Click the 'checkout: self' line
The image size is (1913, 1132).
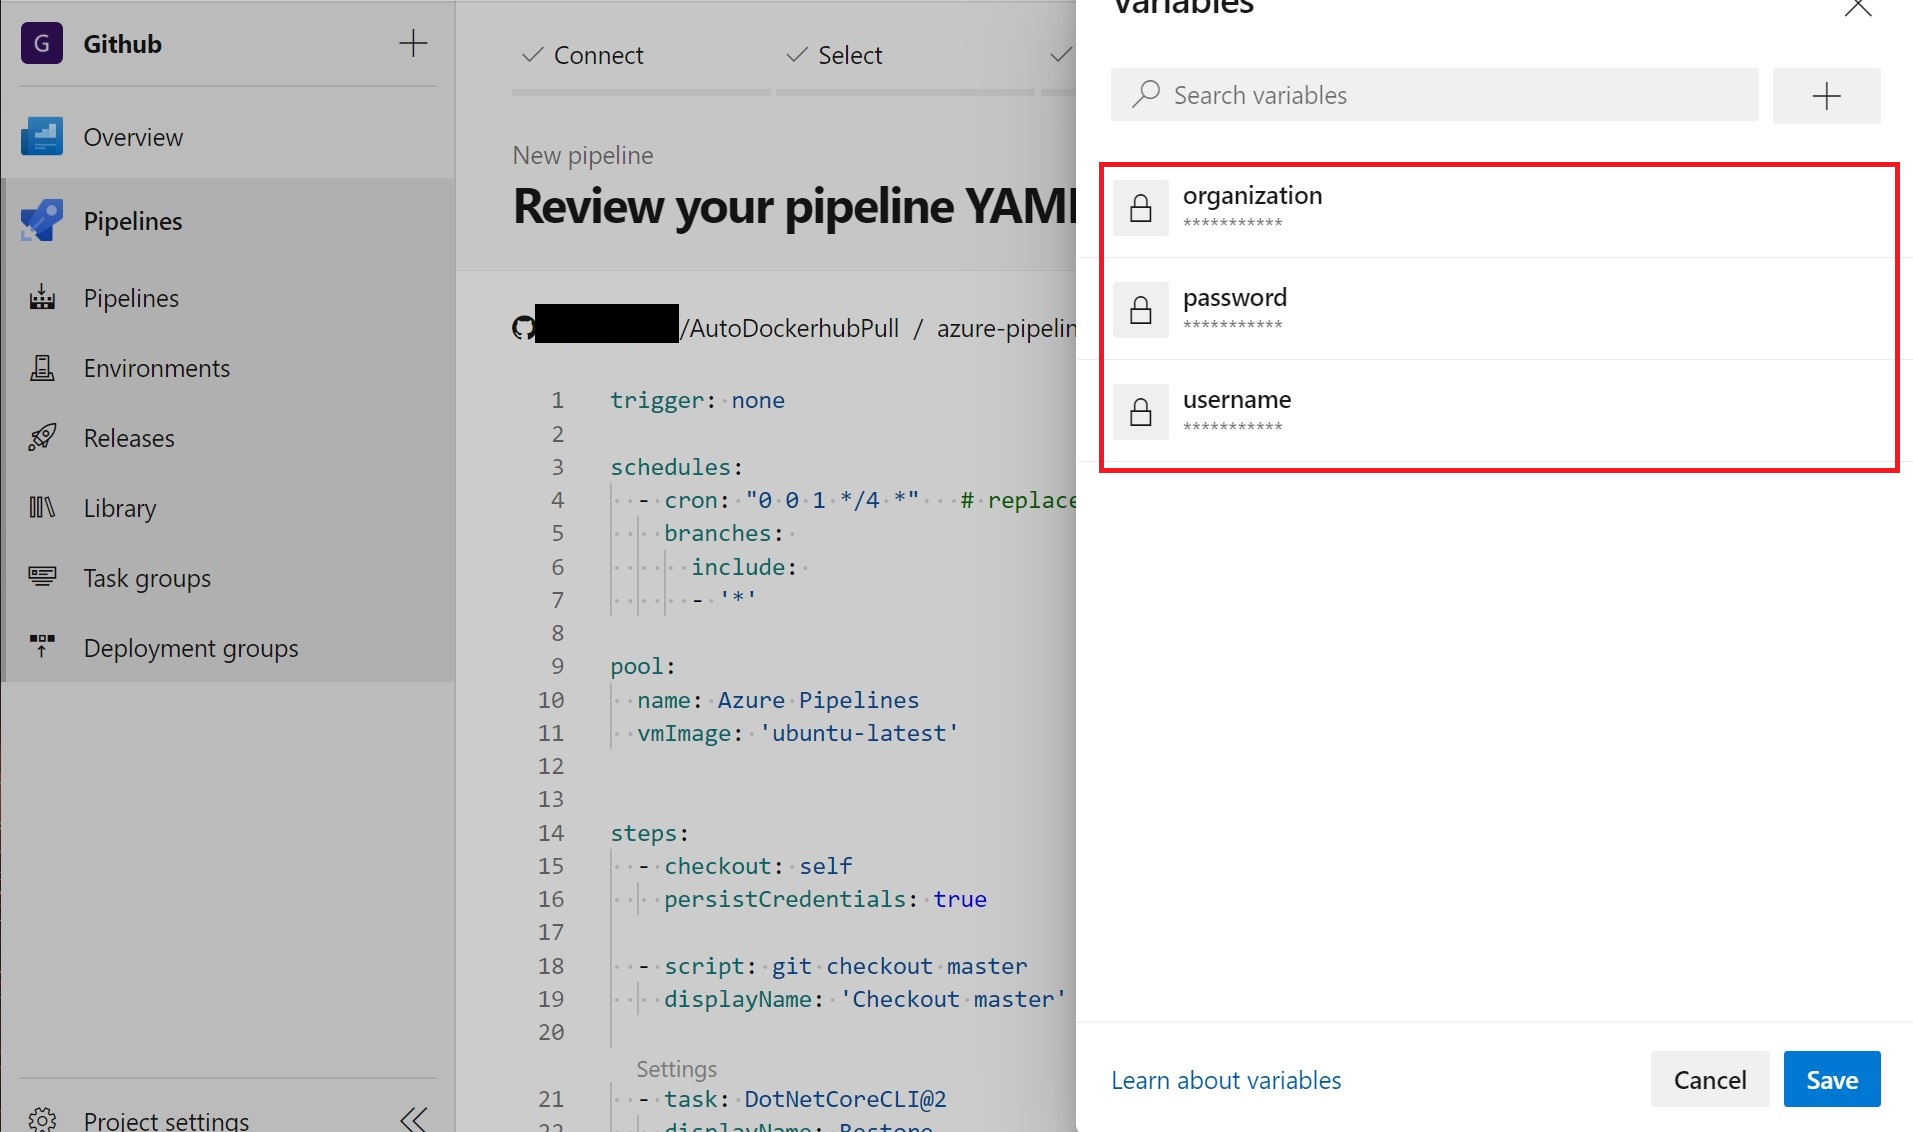pos(746,866)
